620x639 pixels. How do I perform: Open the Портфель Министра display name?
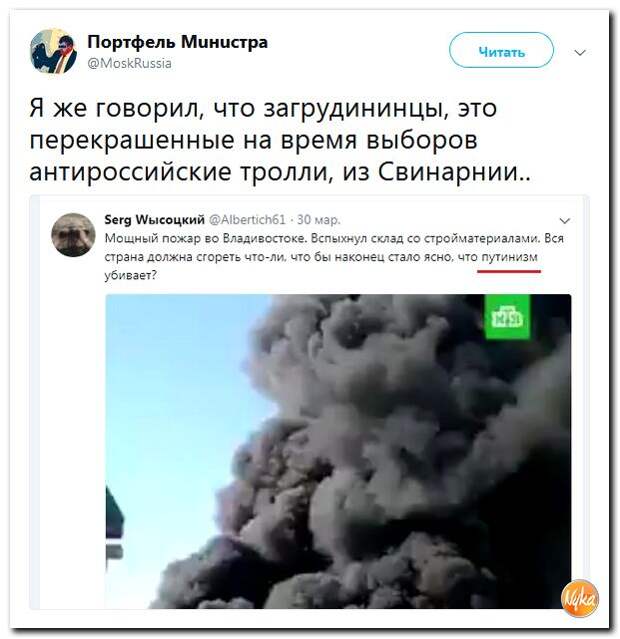pos(177,42)
